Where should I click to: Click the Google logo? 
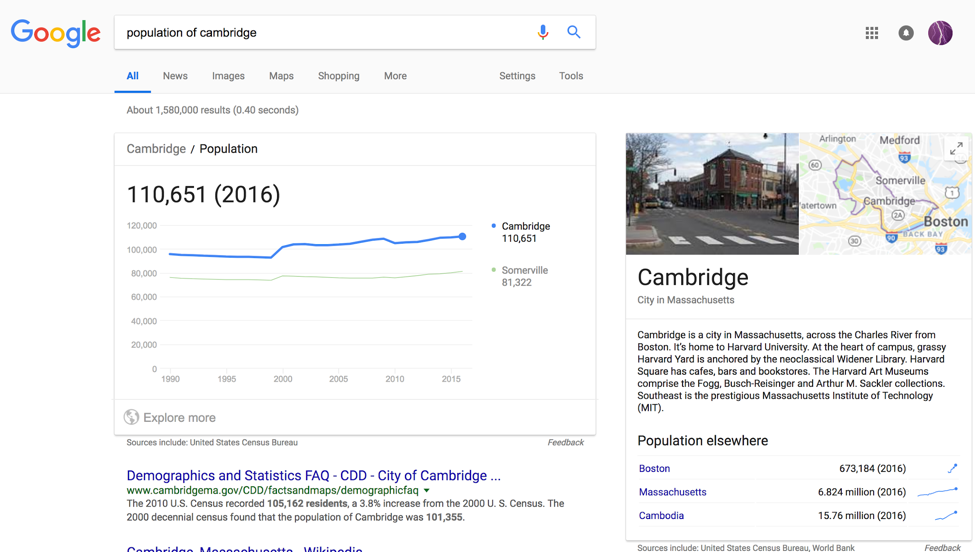(x=55, y=33)
